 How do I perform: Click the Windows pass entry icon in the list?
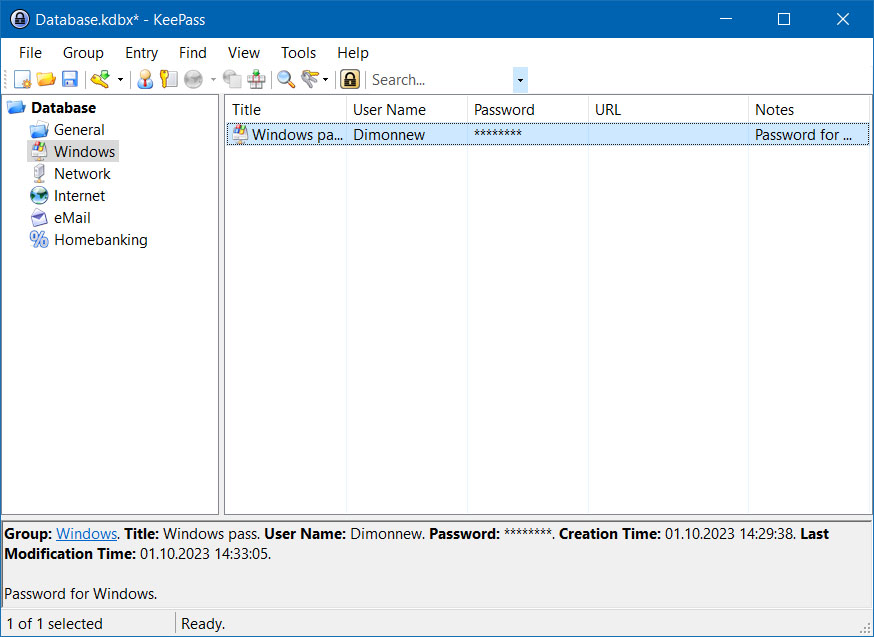click(x=240, y=134)
